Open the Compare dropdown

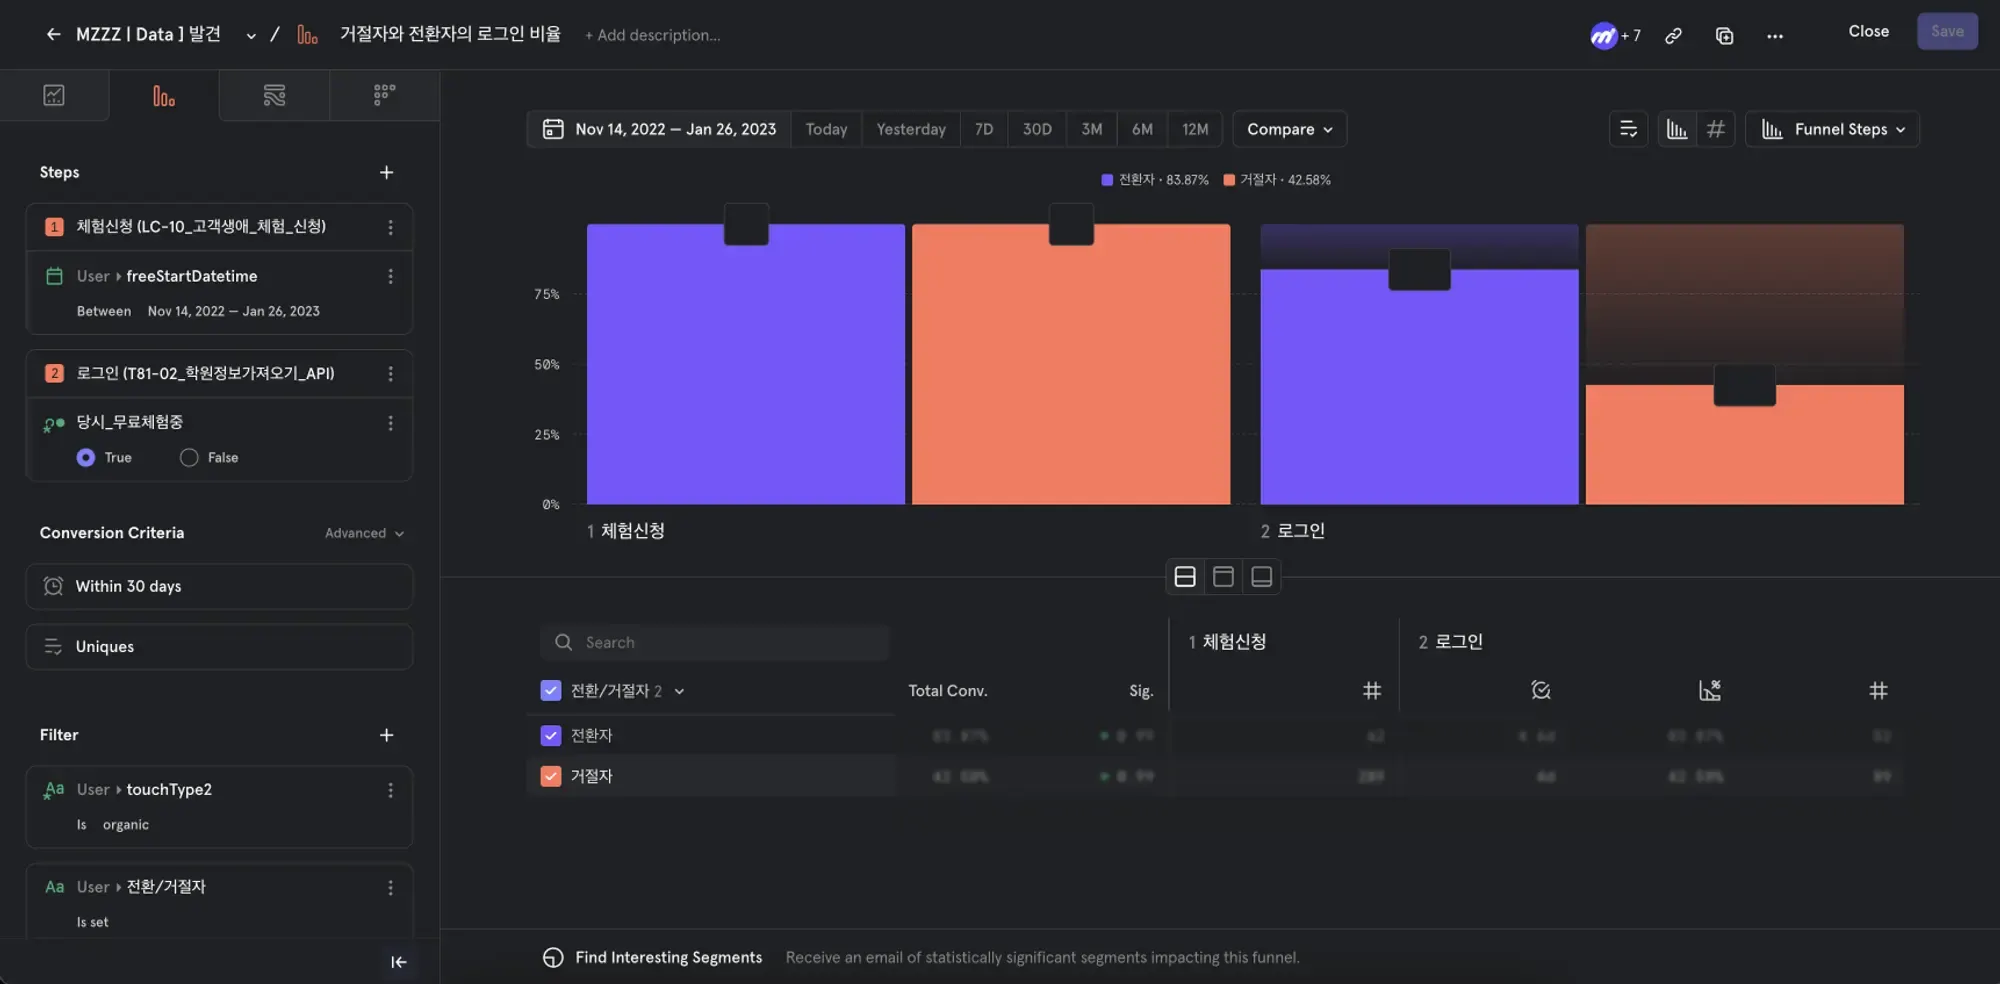tap(1289, 129)
